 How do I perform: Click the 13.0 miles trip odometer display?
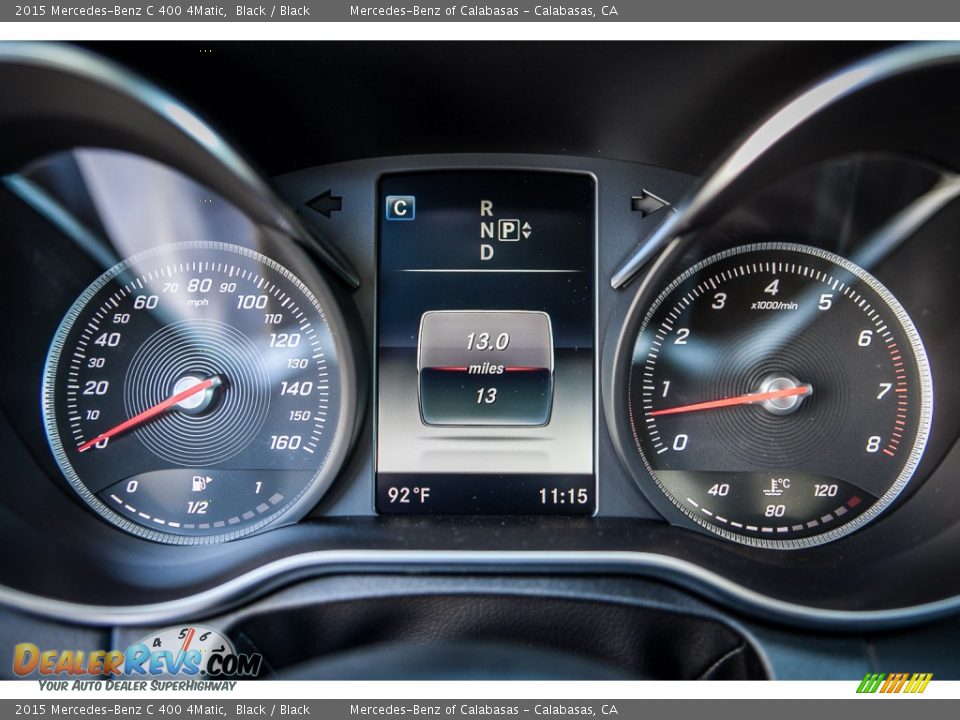[x=487, y=352]
